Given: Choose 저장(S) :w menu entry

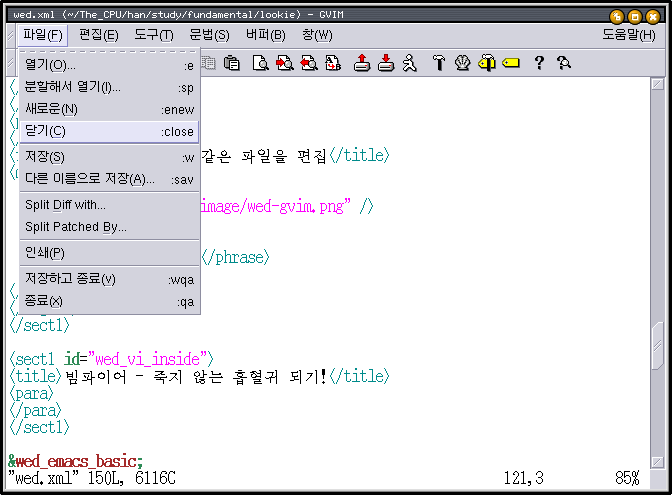Looking at the screenshot, I should (x=109, y=157).
